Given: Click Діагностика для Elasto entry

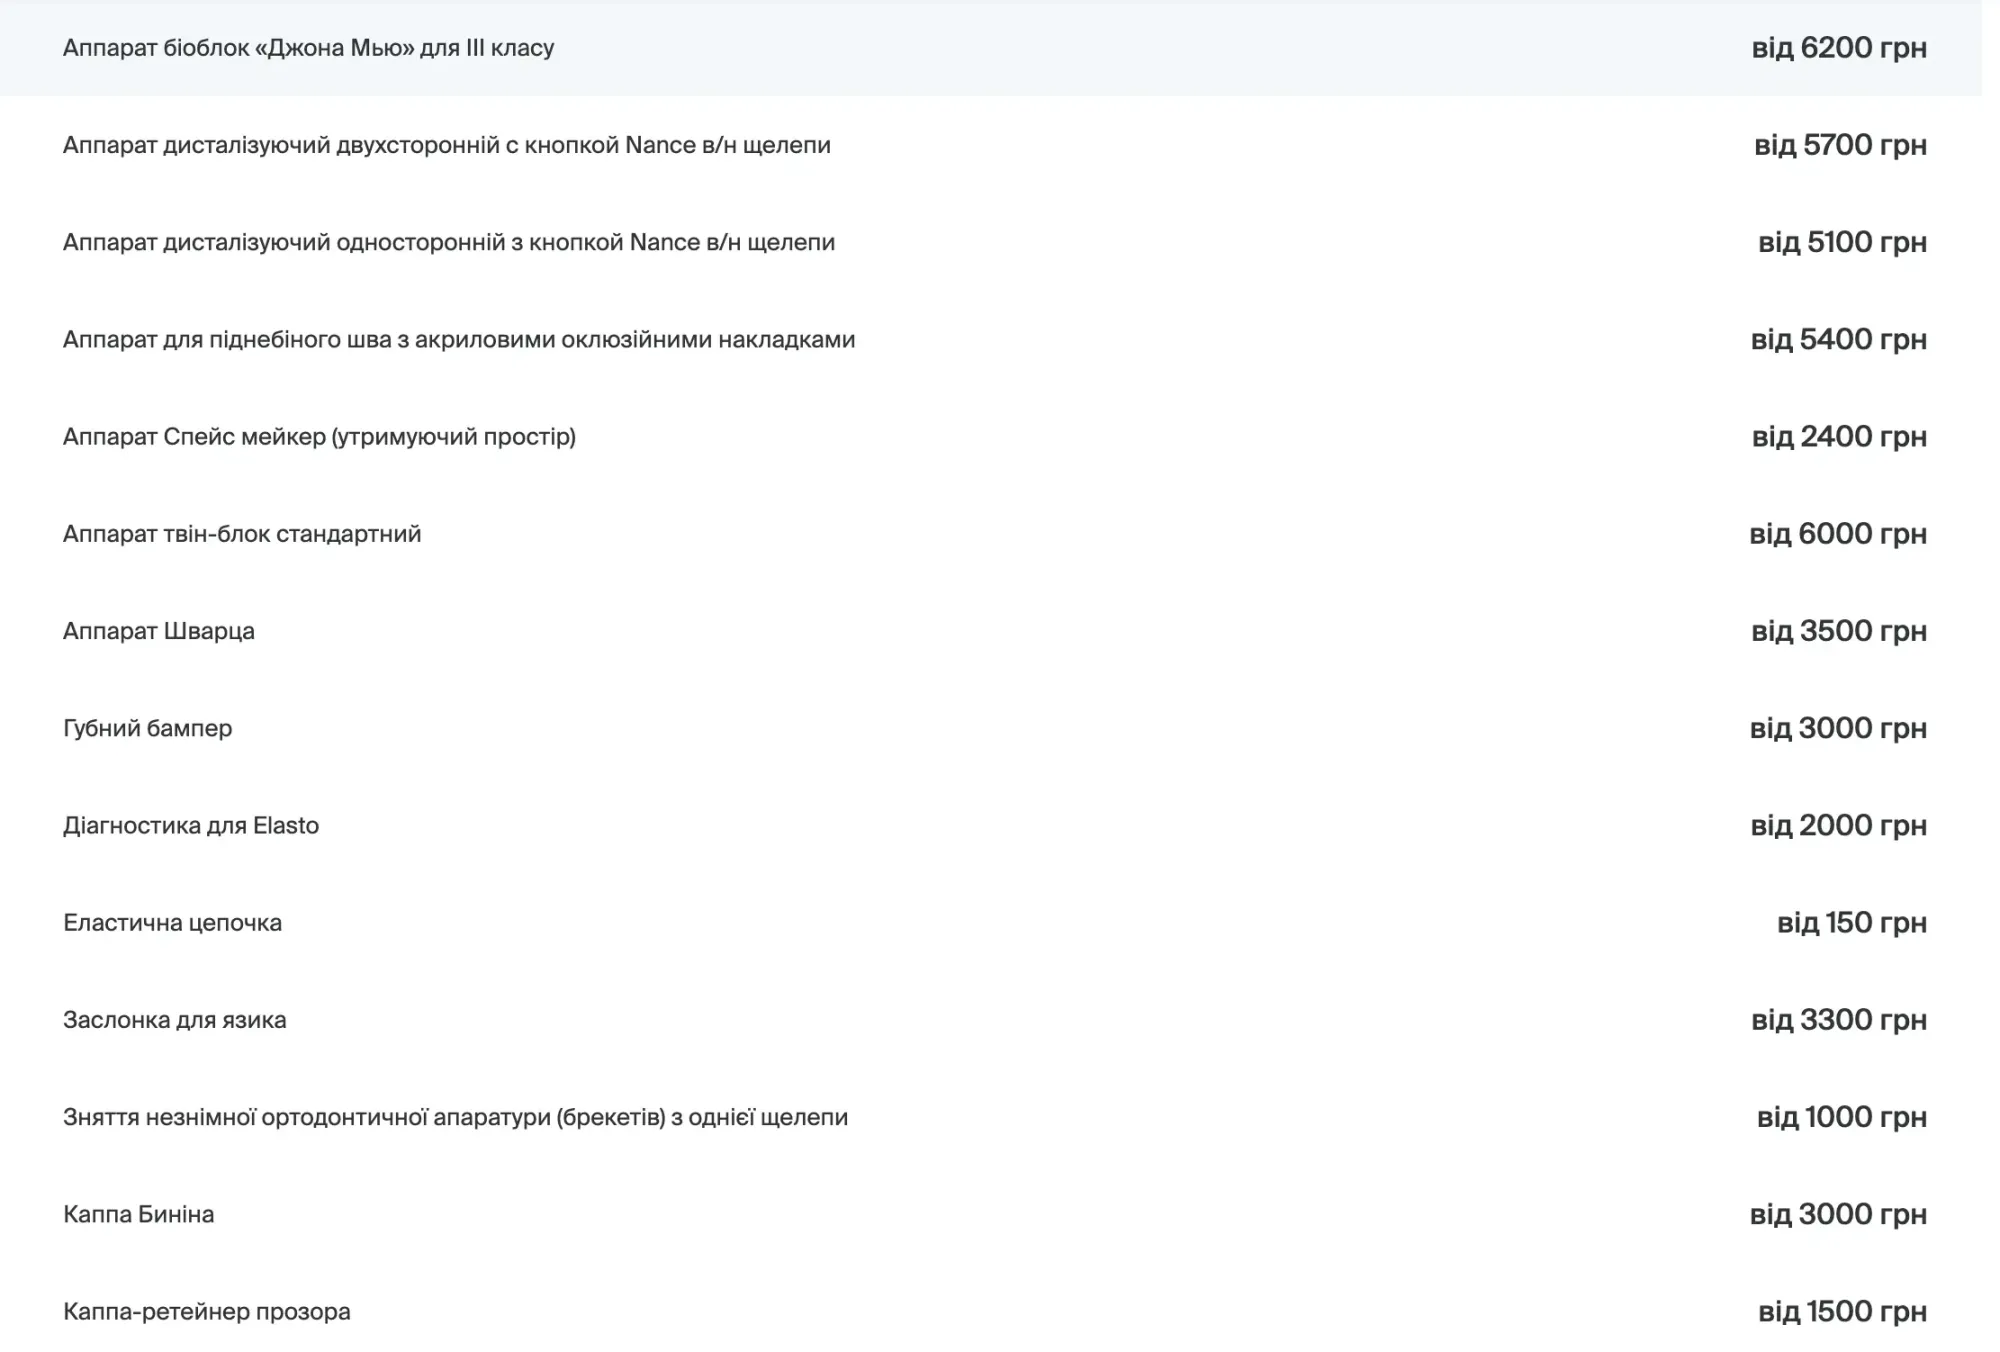Looking at the screenshot, I should pos(191,825).
